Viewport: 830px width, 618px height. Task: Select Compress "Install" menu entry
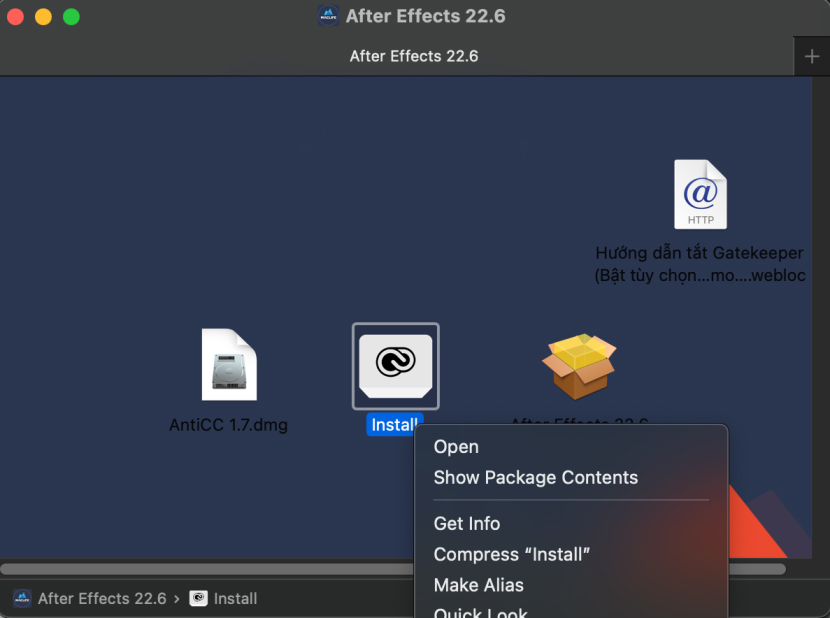pyautogui.click(x=511, y=554)
